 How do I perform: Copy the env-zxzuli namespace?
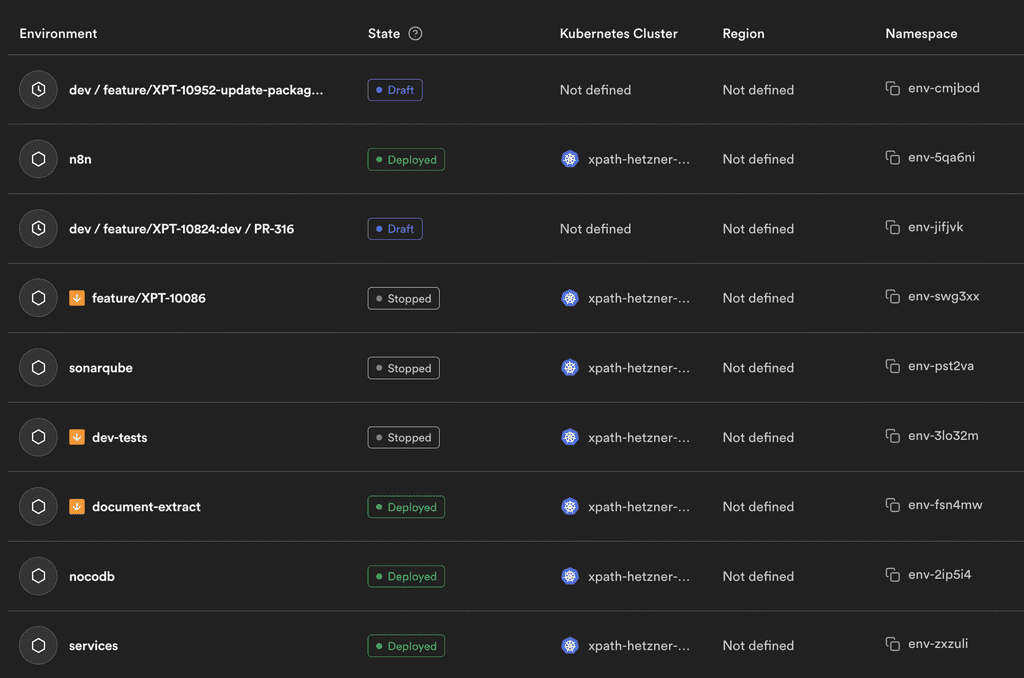[x=893, y=645]
